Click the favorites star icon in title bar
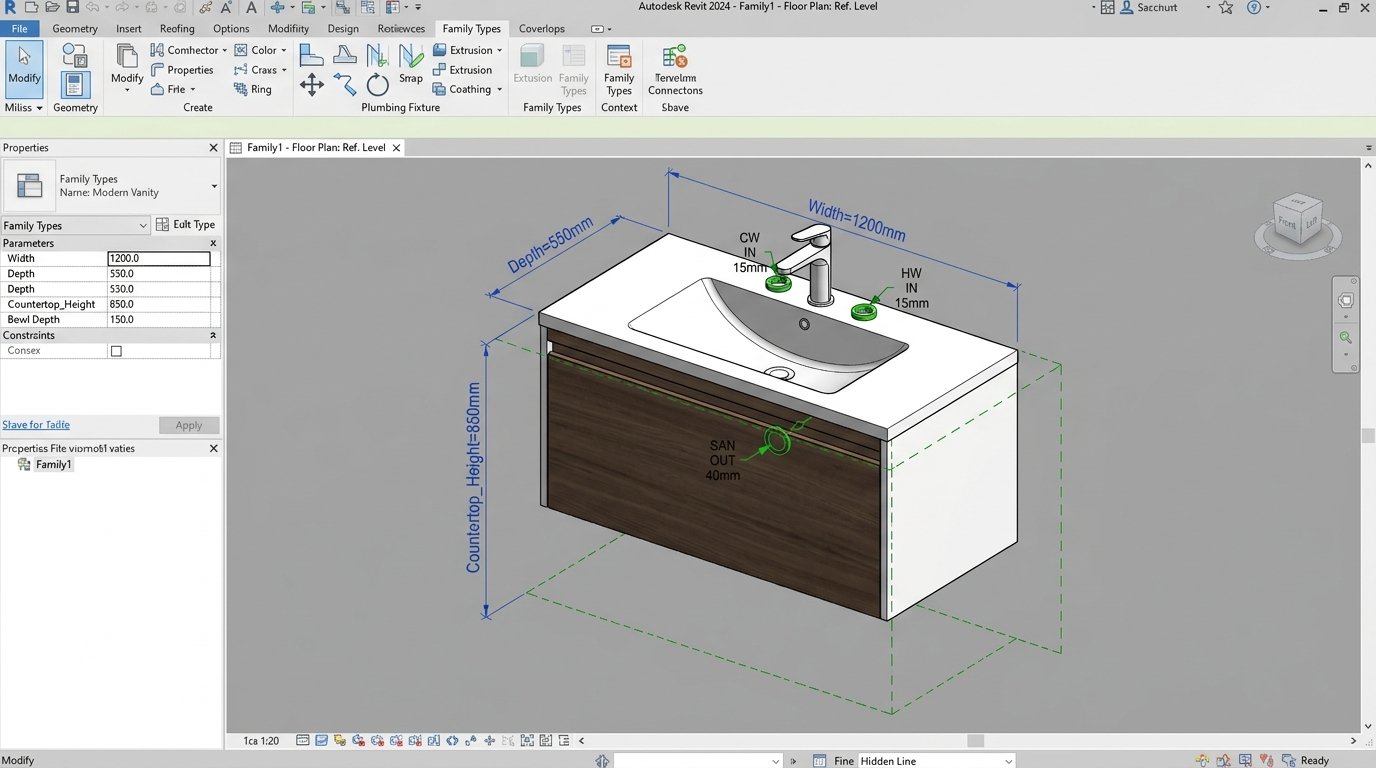 click(x=1226, y=7)
